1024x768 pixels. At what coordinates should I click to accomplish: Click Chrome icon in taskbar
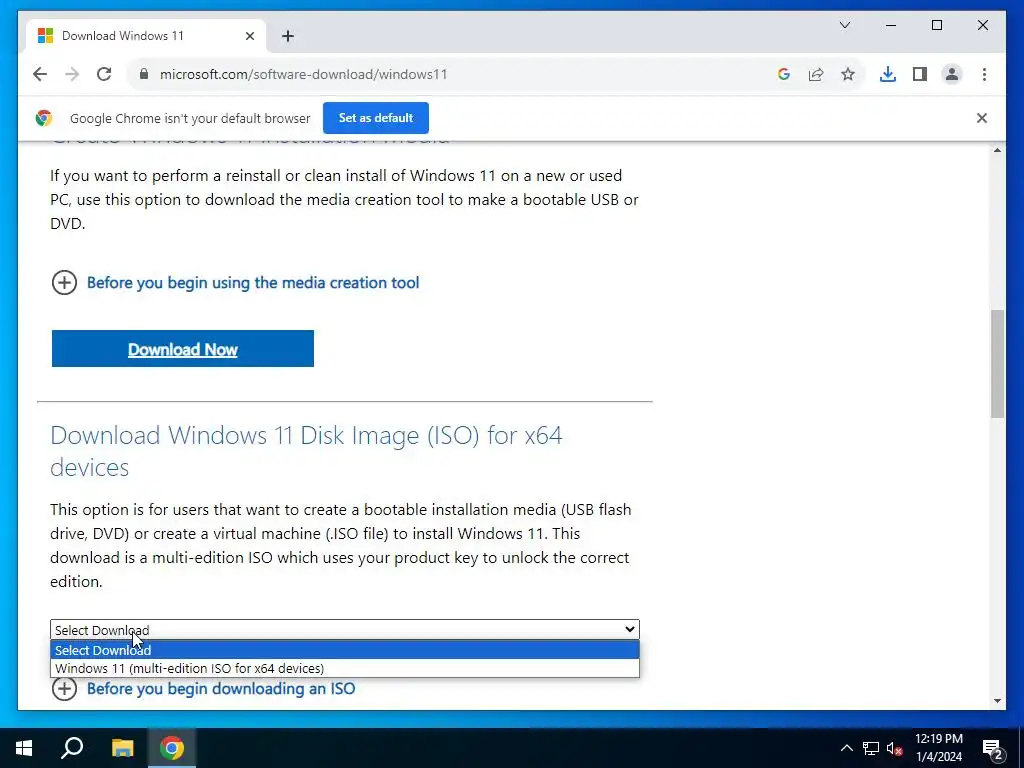coord(172,748)
